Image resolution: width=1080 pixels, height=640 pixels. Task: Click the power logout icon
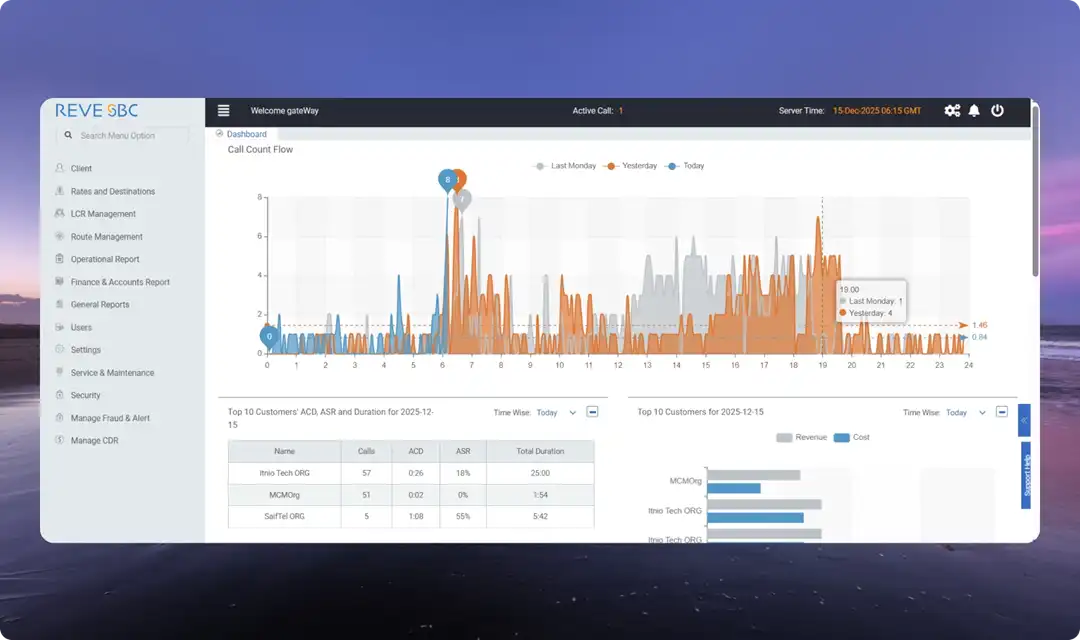997,111
